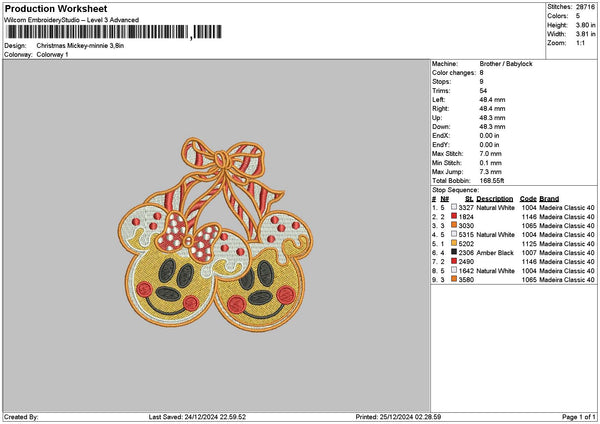Click the Max Stitch value 7.0 mm
The width and height of the screenshot is (600, 424).
tap(491, 154)
